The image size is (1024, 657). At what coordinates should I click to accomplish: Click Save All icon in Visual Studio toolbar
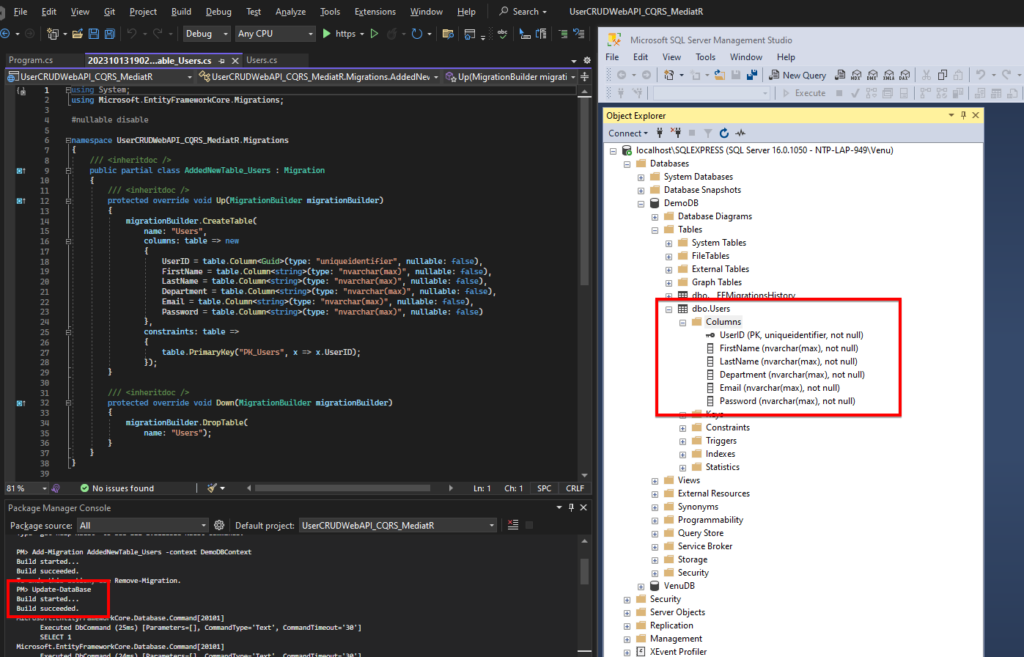[x=109, y=33]
